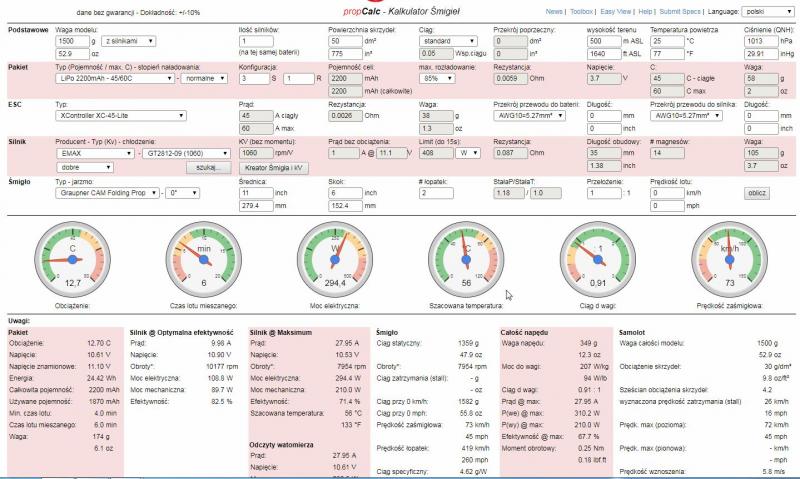
Task: Open the Easy View link
Action: point(616,11)
